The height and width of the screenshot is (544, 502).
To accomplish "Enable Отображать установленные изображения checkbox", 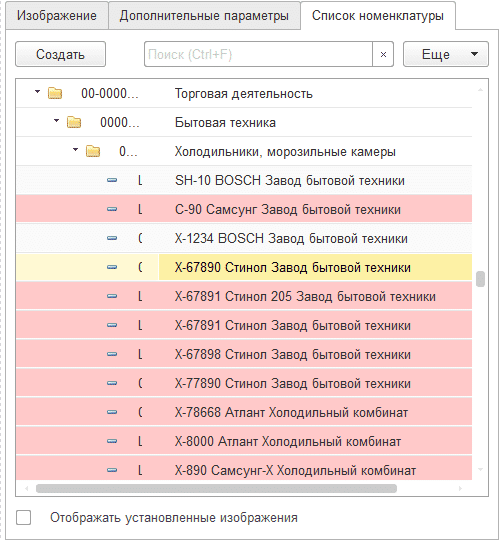I will tap(23, 518).
